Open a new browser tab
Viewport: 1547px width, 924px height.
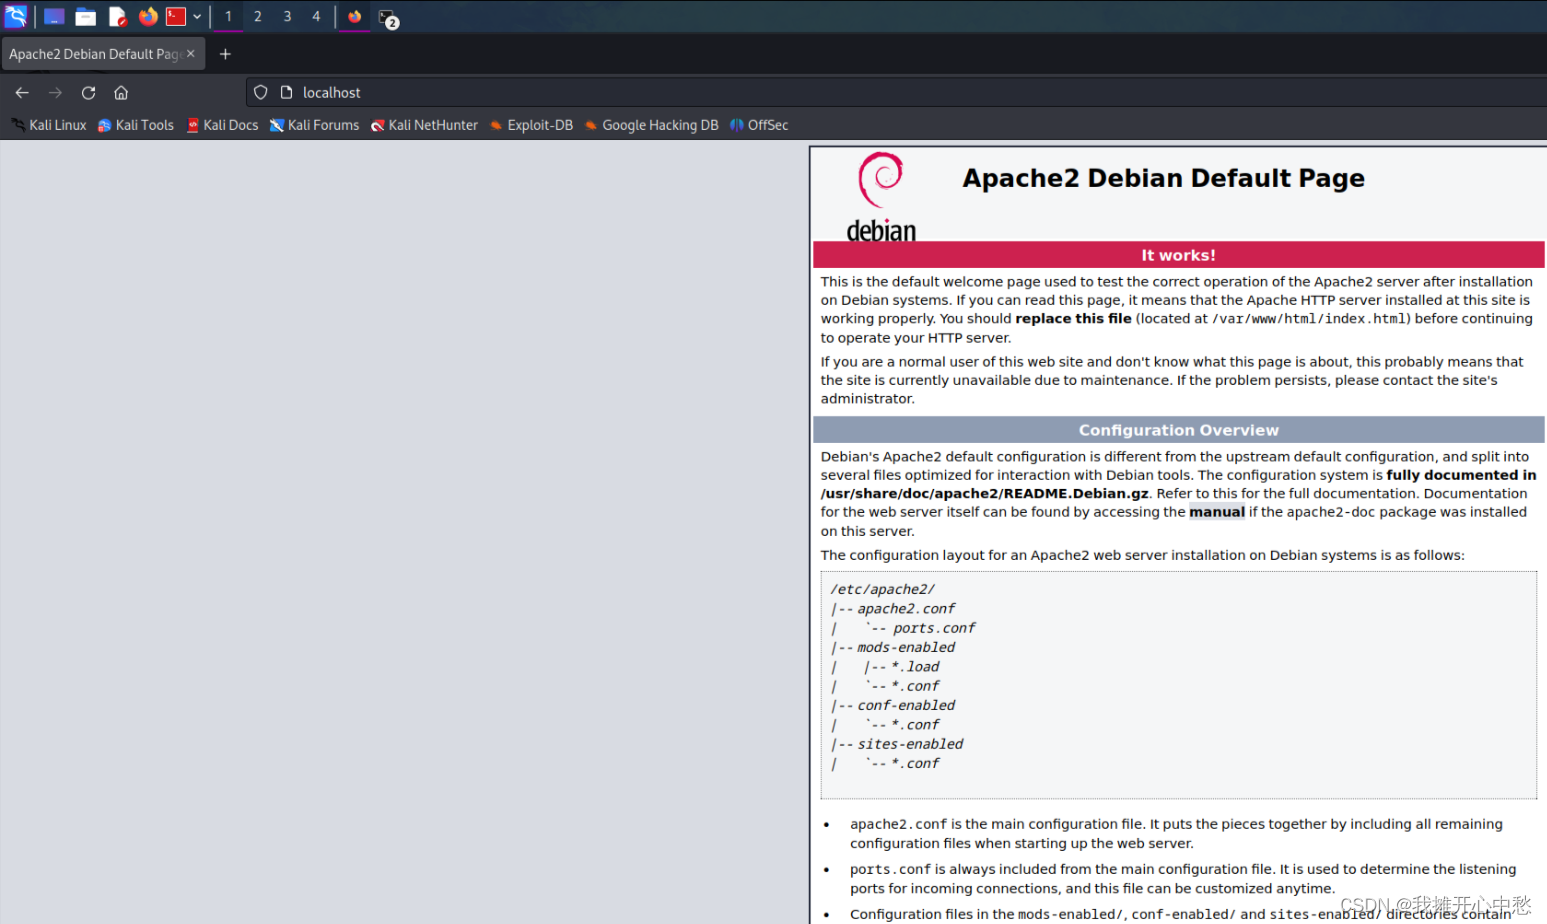click(224, 53)
